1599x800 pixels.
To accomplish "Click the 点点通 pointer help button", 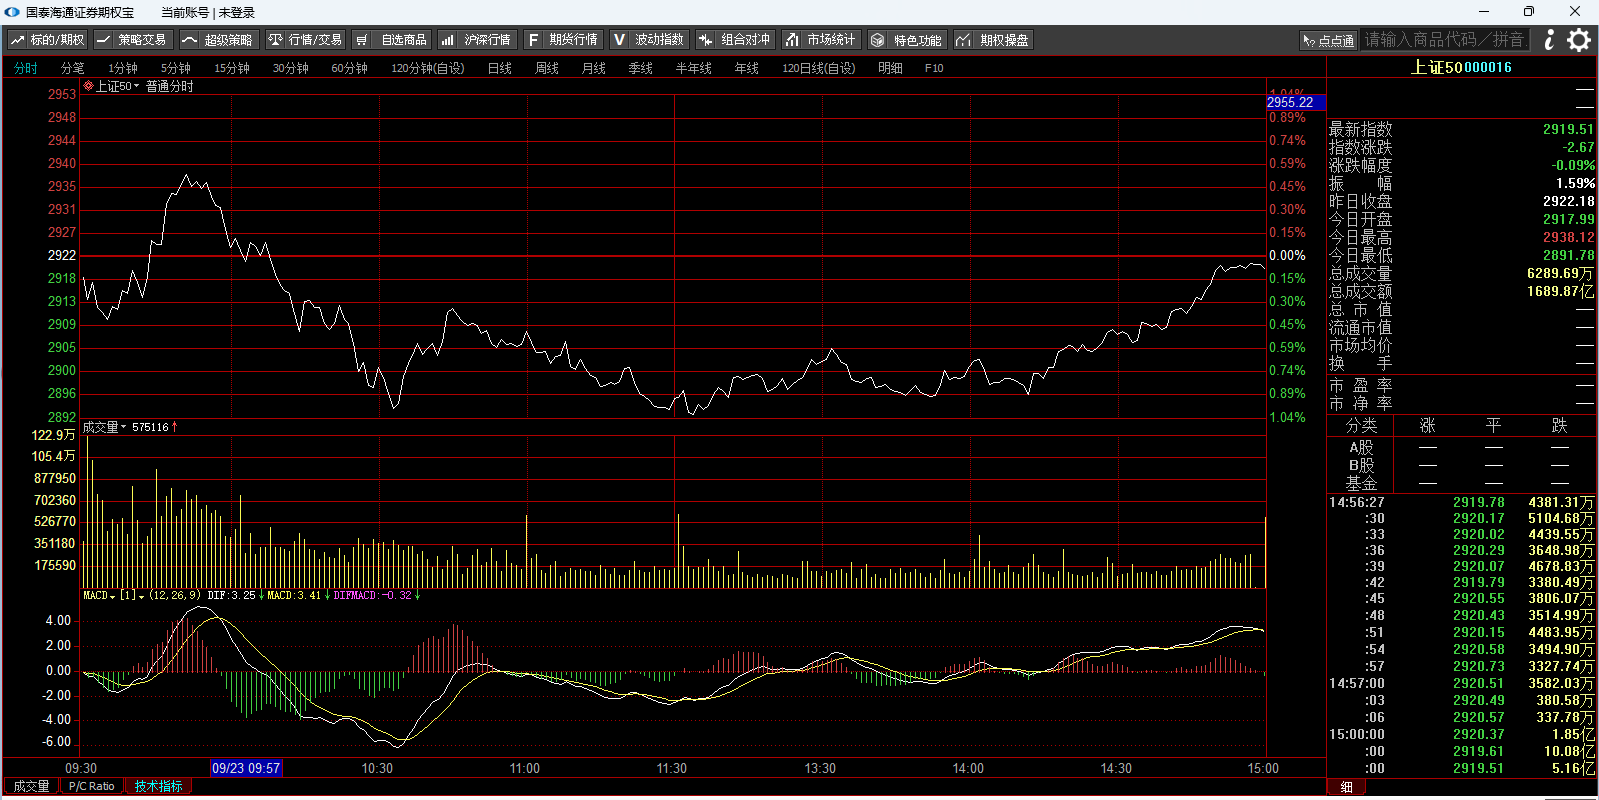I will [1328, 40].
